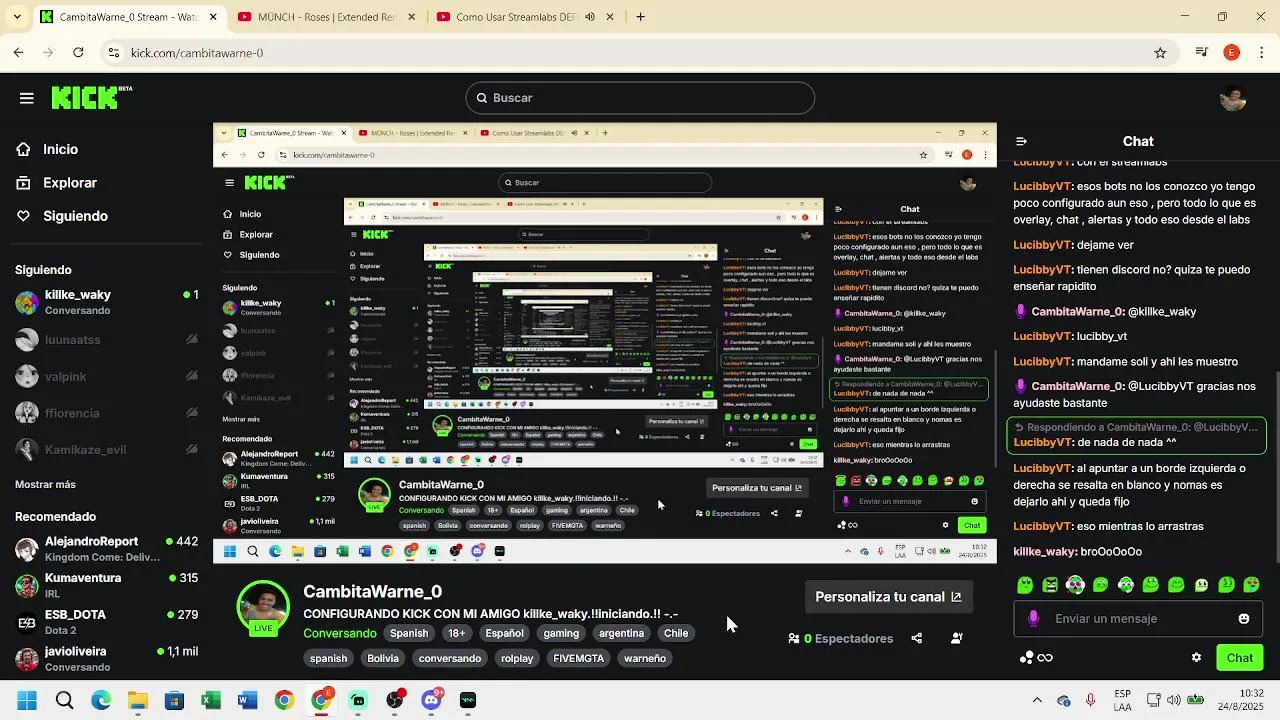Select the Español tag
Viewport: 1280px width, 720px height.
point(504,633)
